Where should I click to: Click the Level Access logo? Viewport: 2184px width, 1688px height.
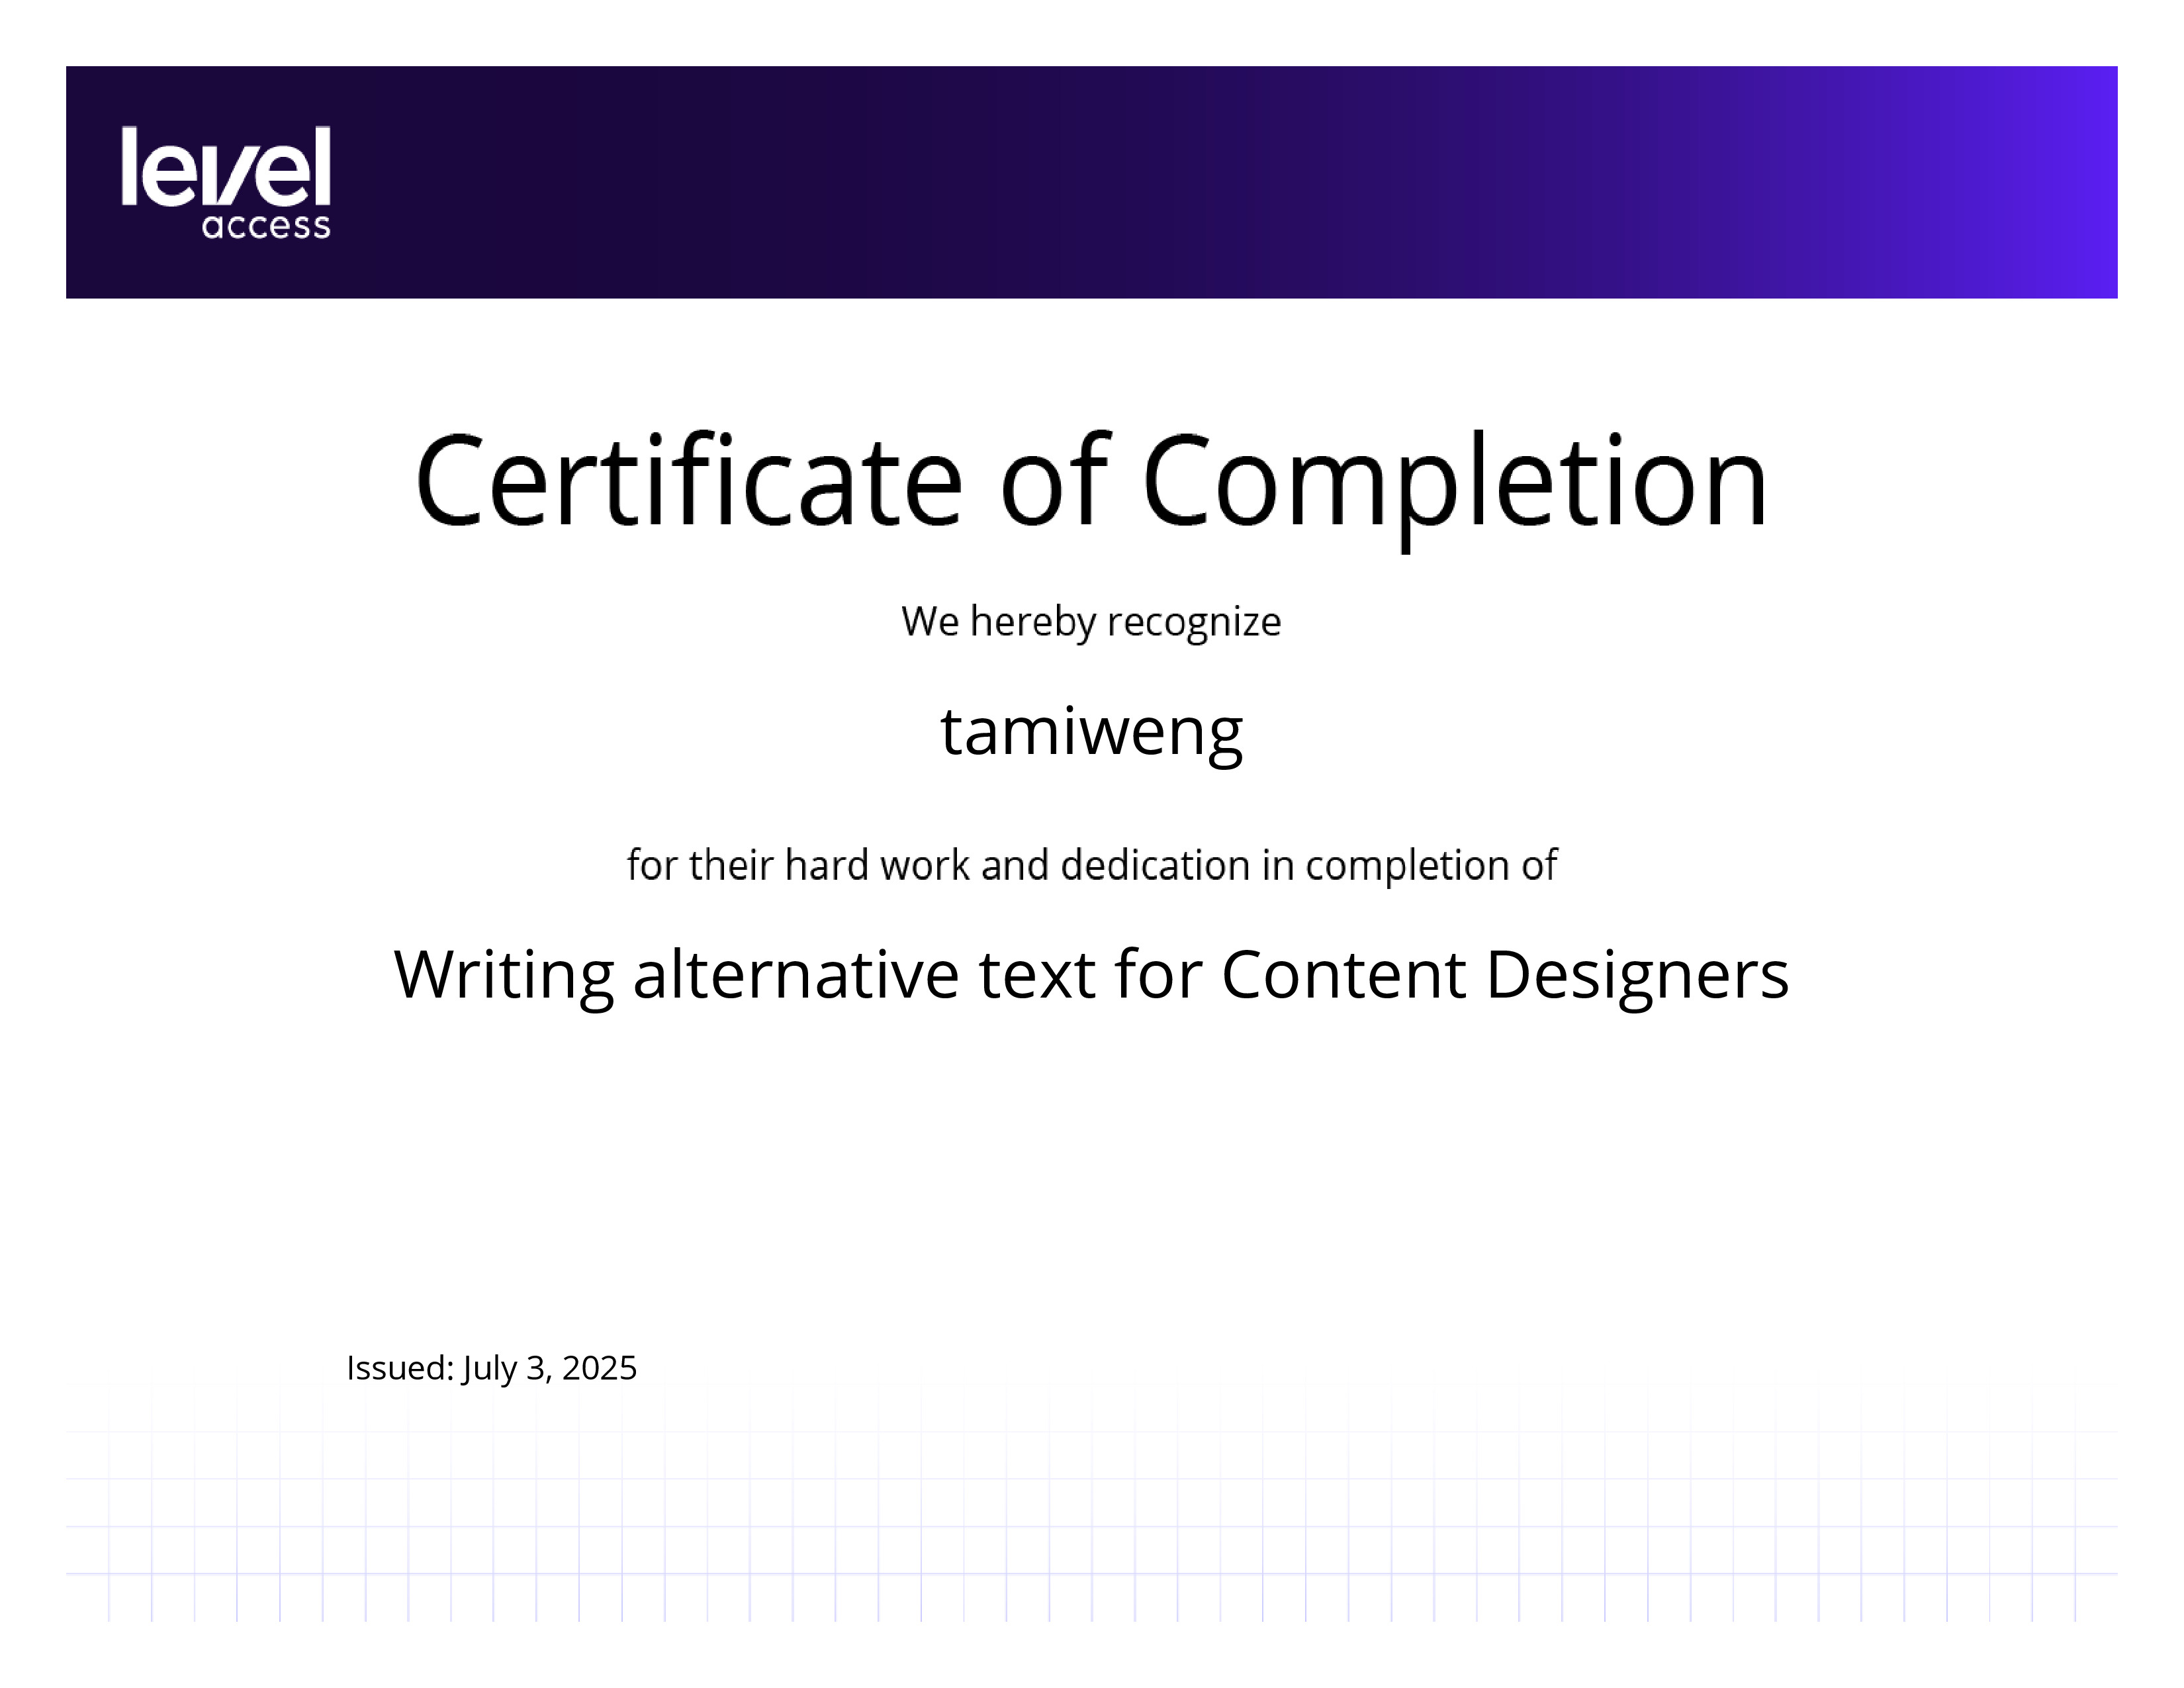point(226,182)
